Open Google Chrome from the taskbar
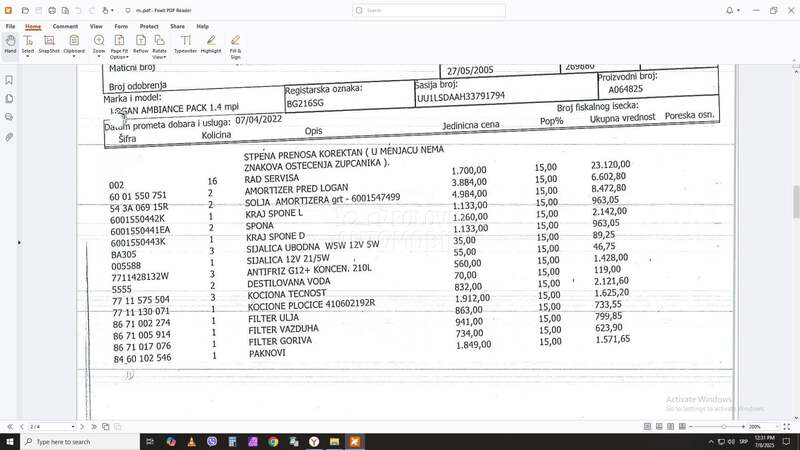This screenshot has width=800, height=450. point(273,442)
